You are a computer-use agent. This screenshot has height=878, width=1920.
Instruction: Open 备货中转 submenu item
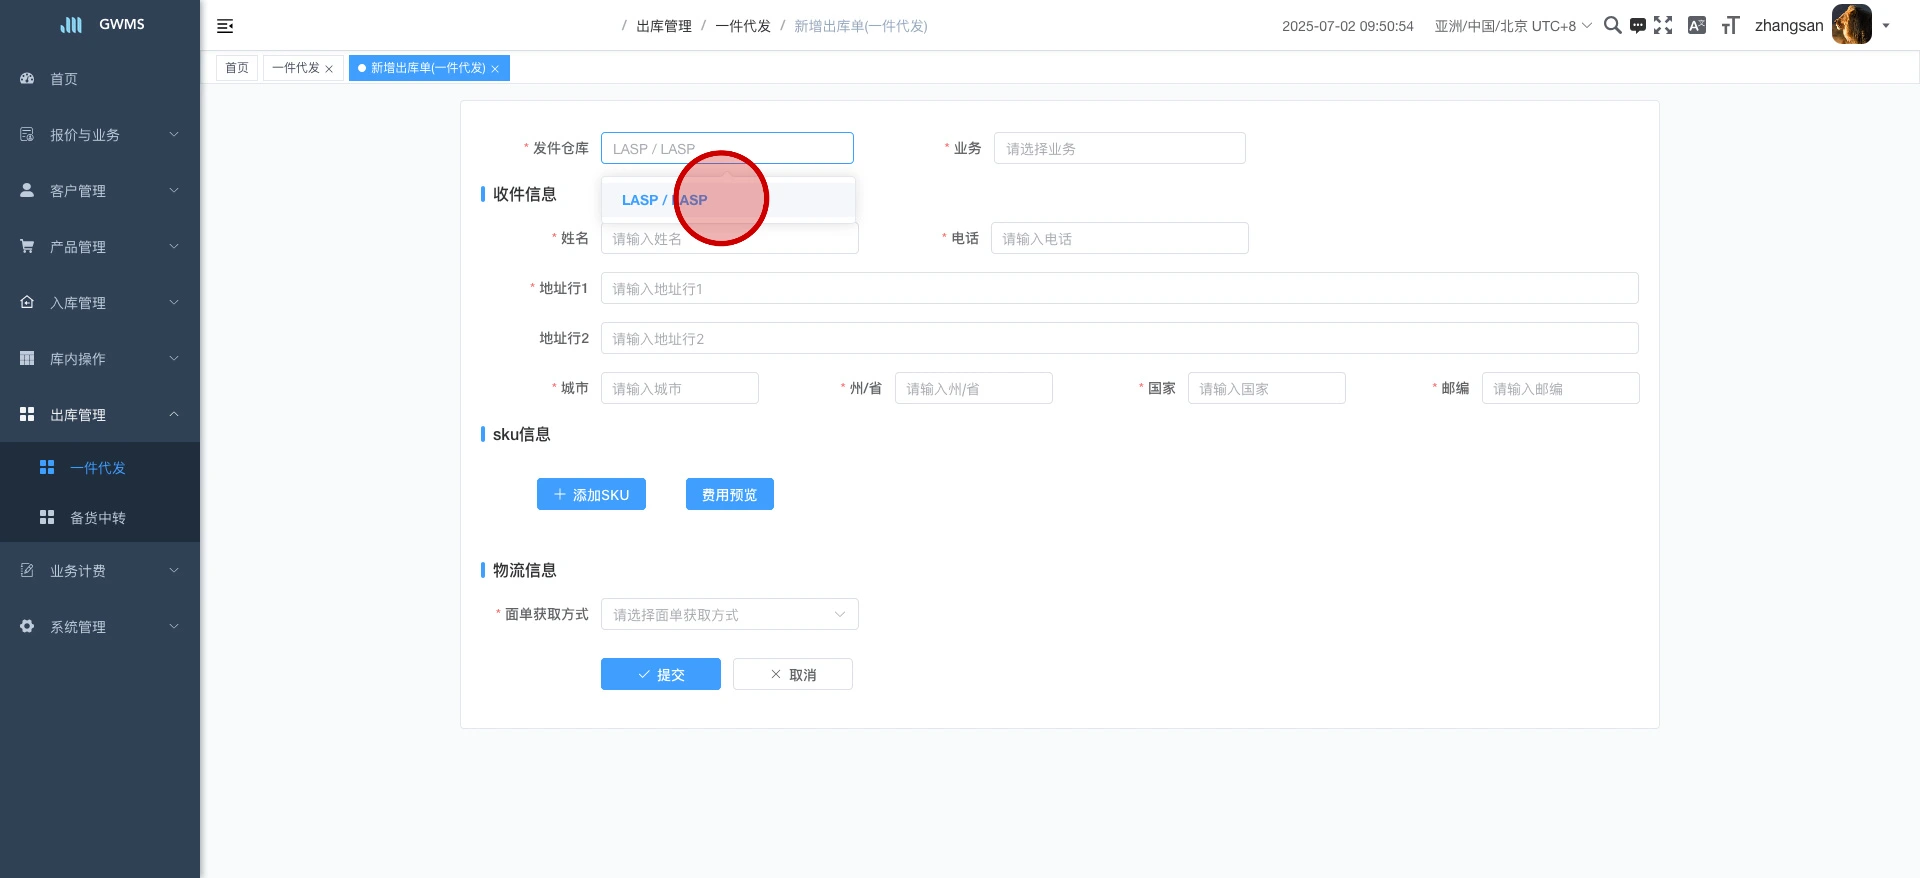coord(98,518)
